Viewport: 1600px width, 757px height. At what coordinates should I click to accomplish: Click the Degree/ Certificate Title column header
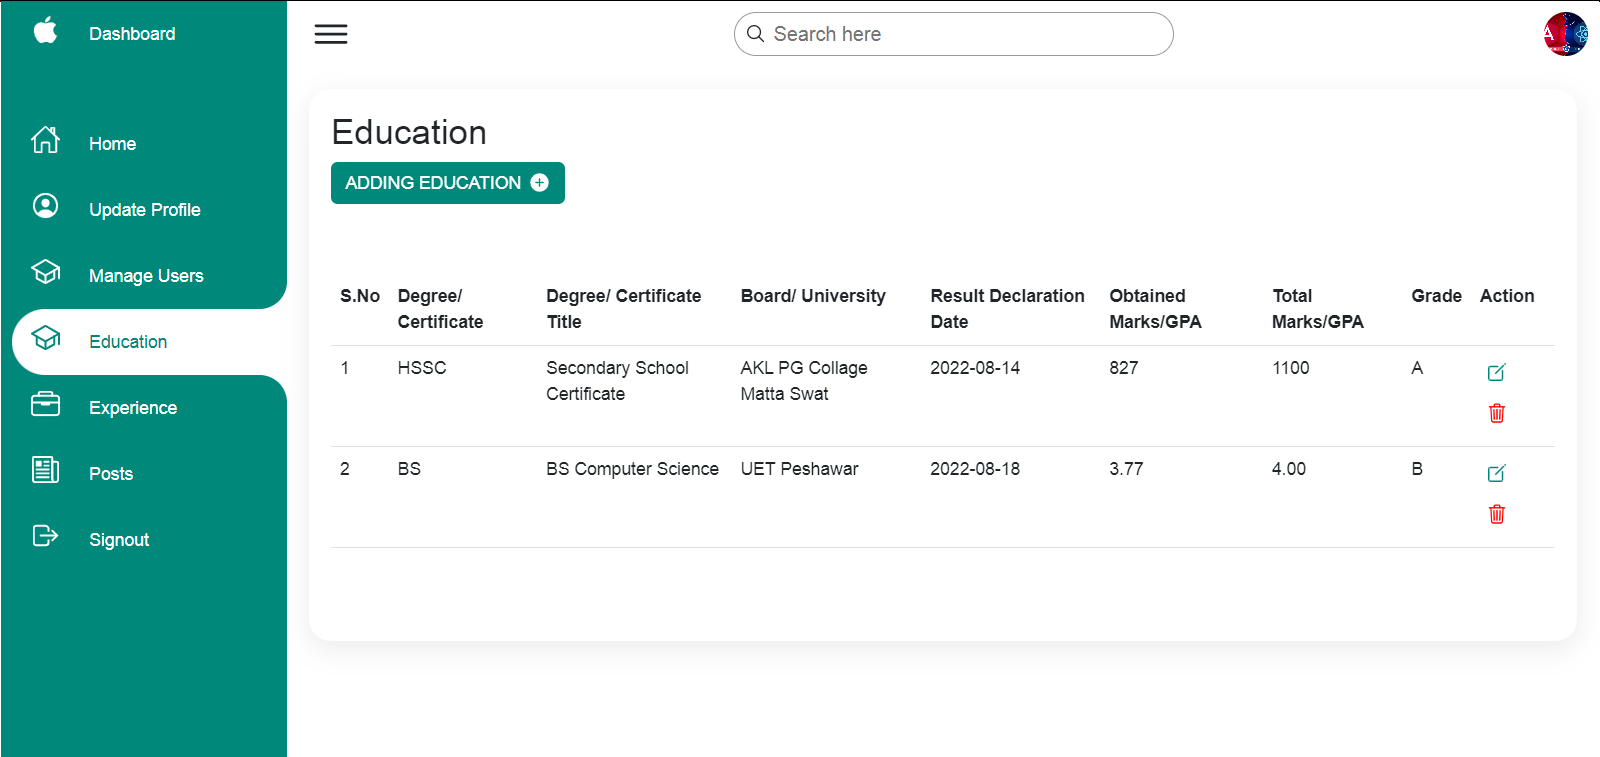[623, 309]
